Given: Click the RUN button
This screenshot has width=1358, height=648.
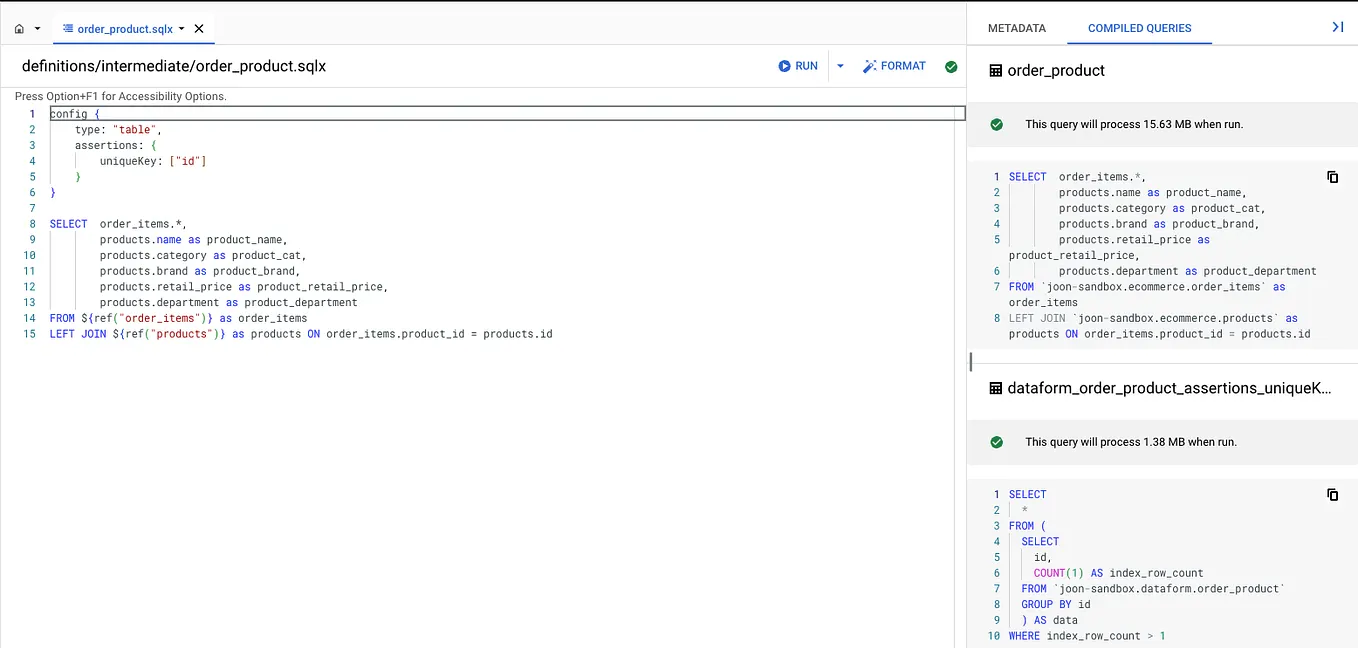Looking at the screenshot, I should tap(798, 66).
